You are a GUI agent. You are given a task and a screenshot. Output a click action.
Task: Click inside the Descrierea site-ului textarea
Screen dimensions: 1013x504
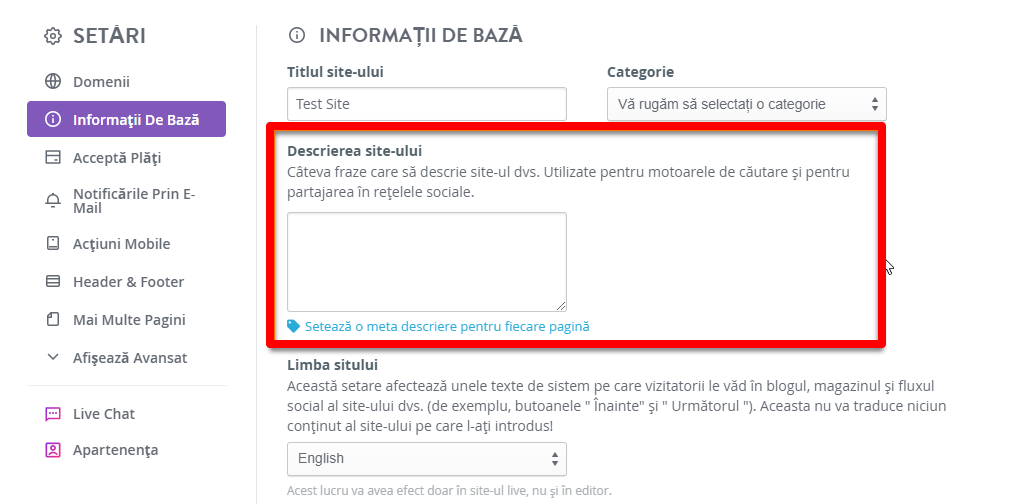427,262
